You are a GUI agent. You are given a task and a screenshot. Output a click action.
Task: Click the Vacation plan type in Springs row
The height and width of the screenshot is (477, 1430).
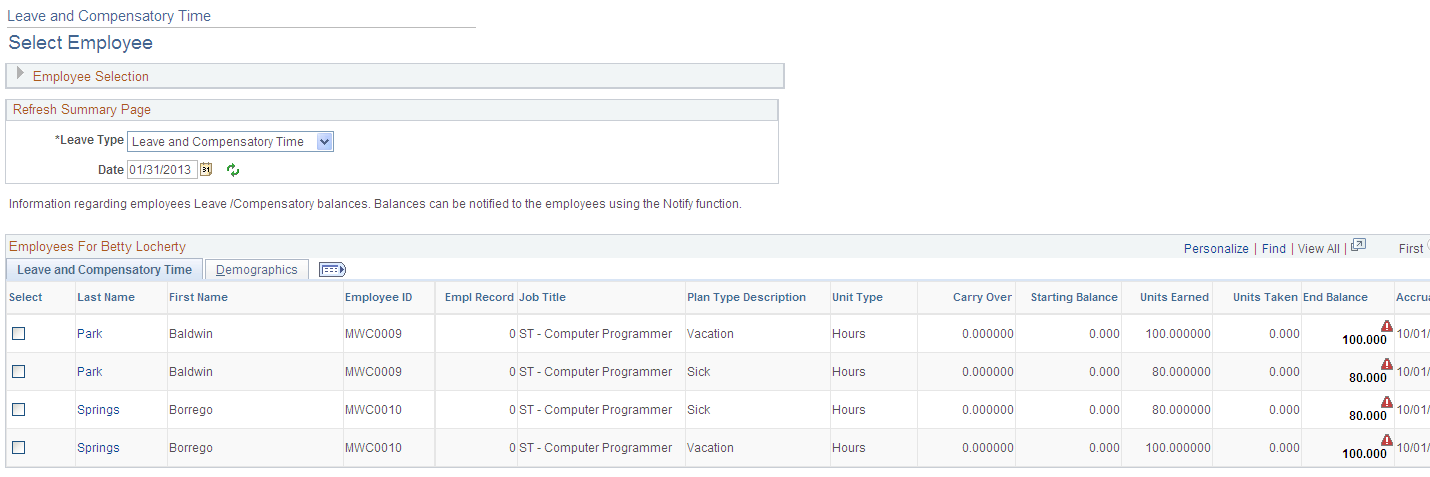click(710, 448)
